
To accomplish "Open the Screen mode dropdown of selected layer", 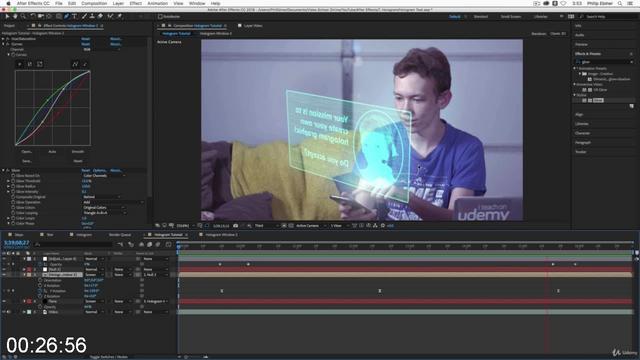I will 94,275.
